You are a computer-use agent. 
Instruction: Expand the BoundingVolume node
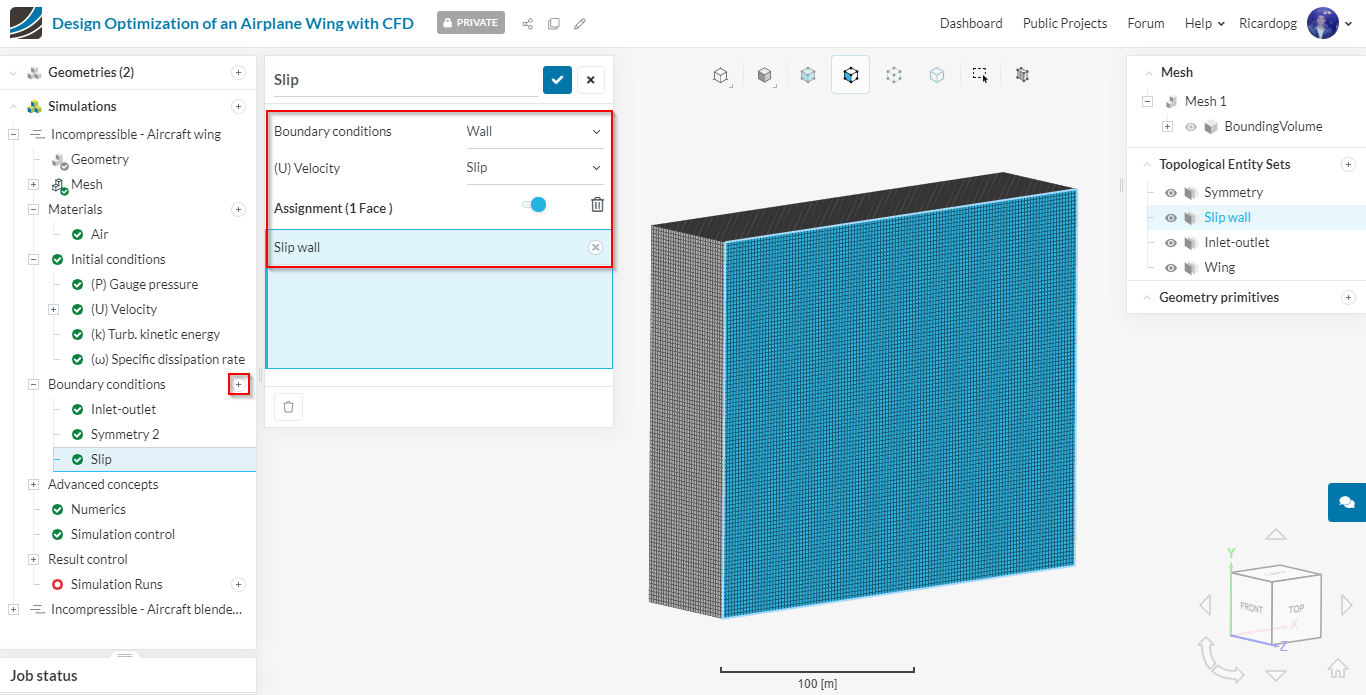pos(1167,127)
